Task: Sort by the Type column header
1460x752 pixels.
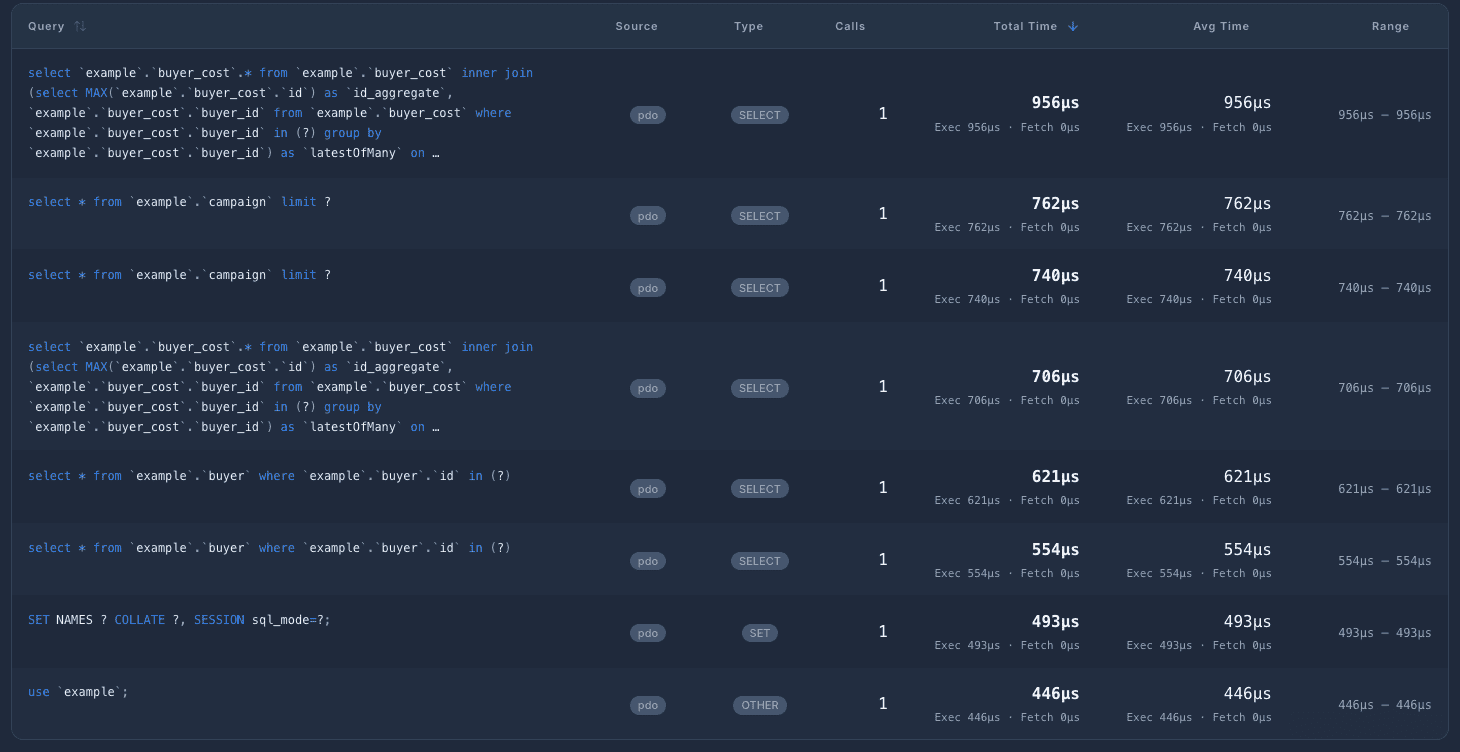Action: [749, 26]
